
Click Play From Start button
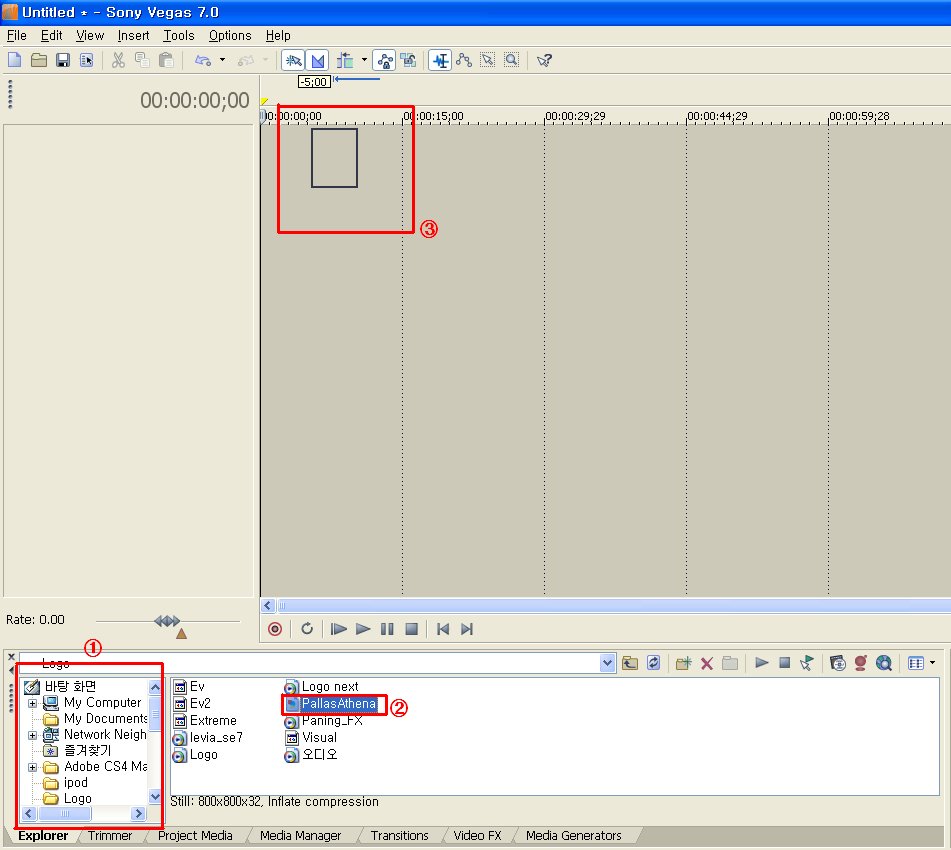click(338, 629)
